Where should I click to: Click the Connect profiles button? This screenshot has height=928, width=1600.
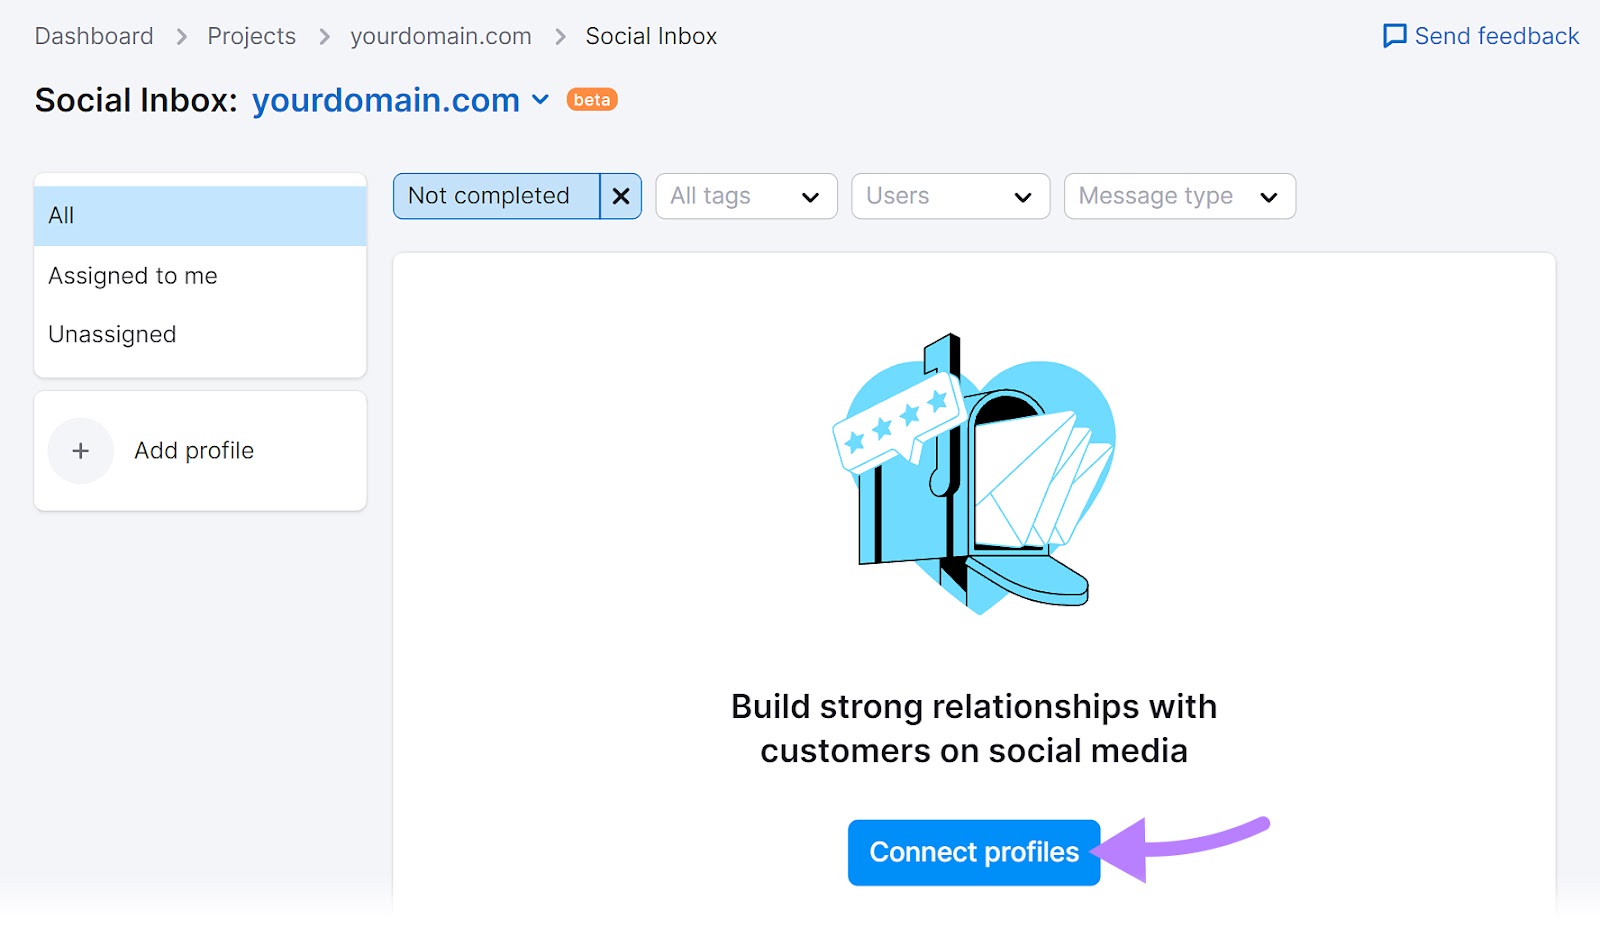[x=974, y=852]
